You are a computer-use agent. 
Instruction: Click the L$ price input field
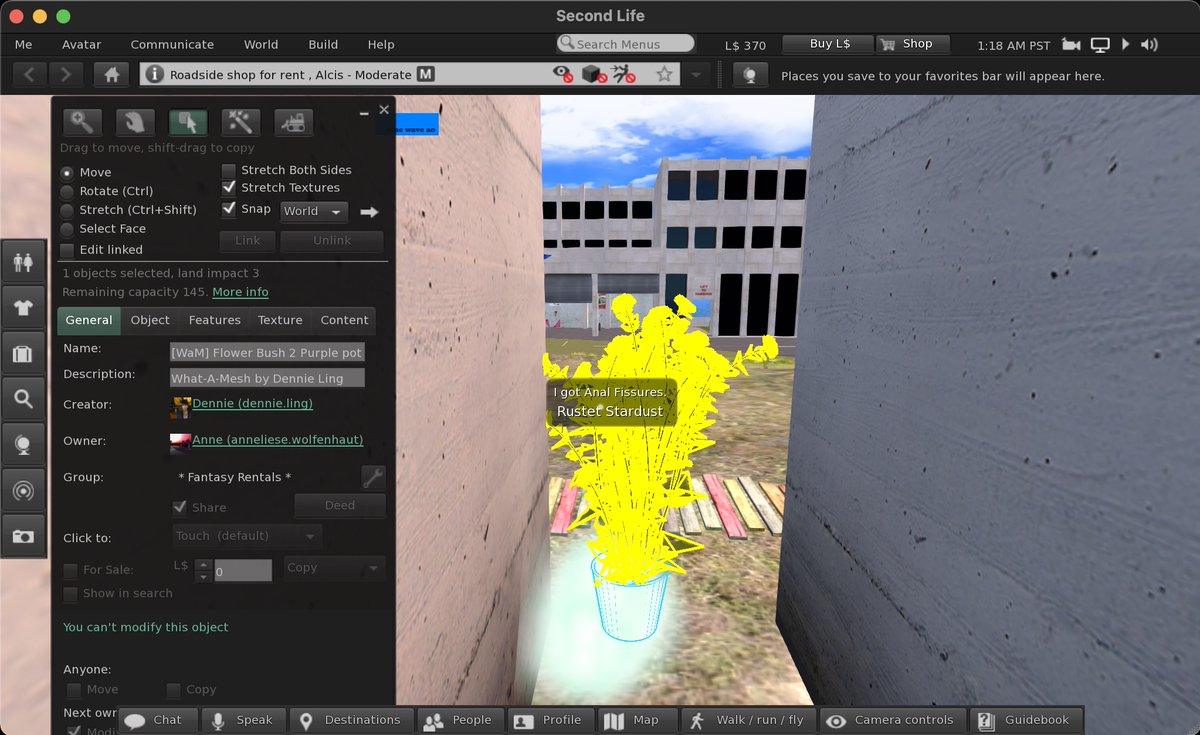[243, 571]
